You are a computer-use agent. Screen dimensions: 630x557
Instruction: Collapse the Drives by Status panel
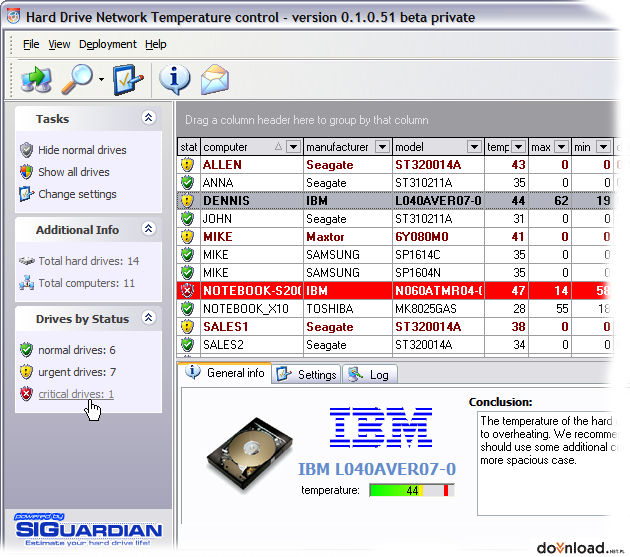(149, 317)
